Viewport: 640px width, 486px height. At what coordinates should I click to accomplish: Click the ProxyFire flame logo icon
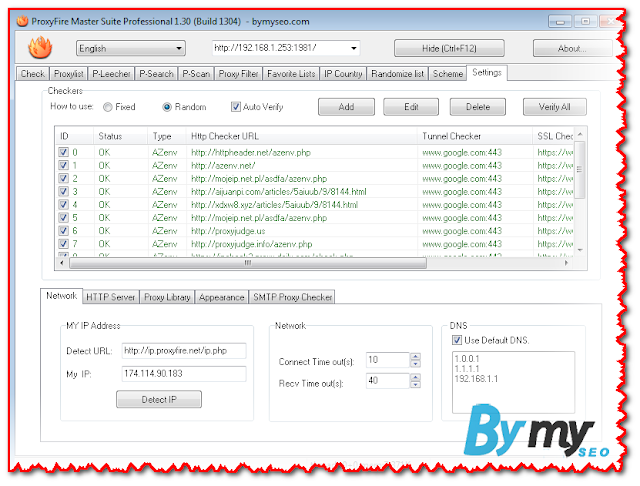40,47
